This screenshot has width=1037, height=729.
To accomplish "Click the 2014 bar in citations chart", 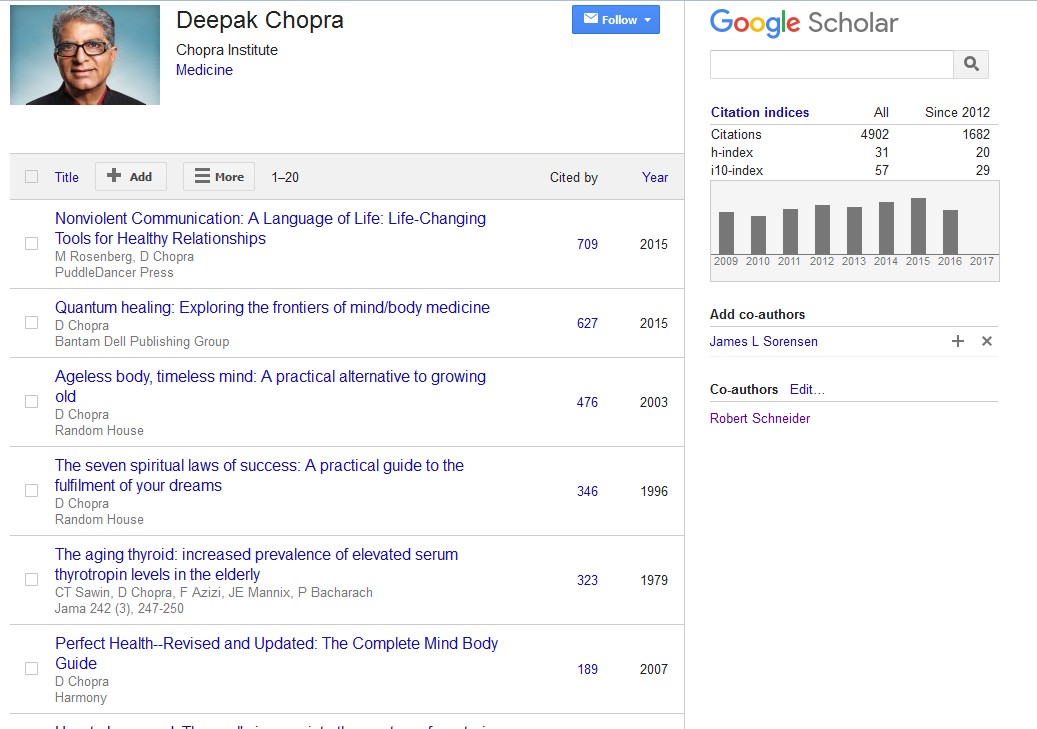I will (x=886, y=228).
